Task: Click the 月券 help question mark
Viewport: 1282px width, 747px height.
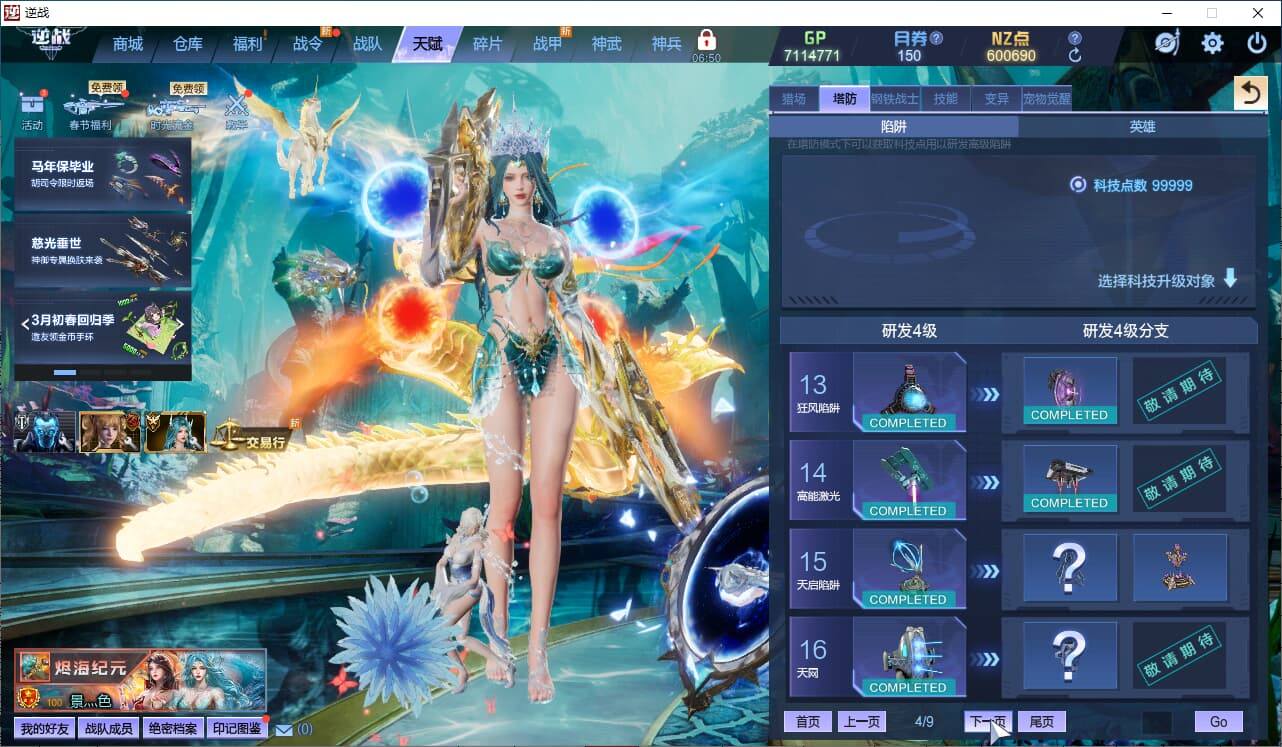Action: coord(937,39)
